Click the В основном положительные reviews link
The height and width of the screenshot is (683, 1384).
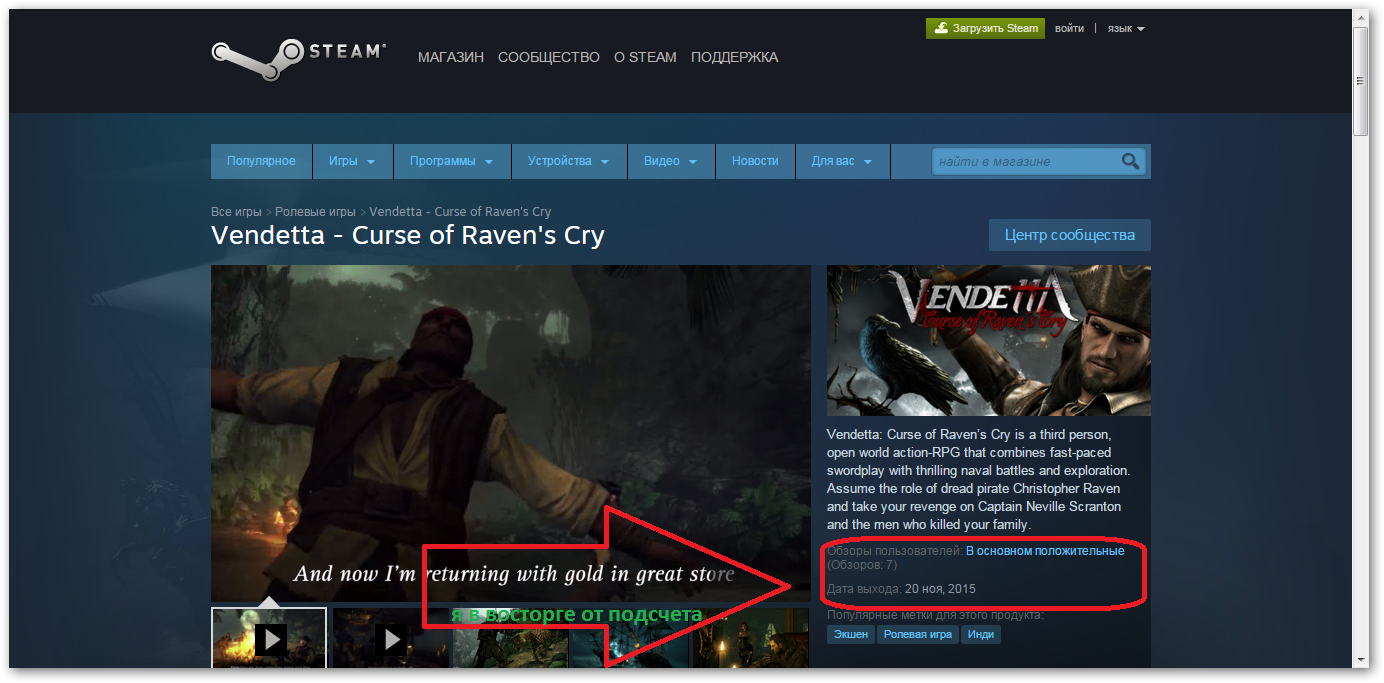point(1045,551)
